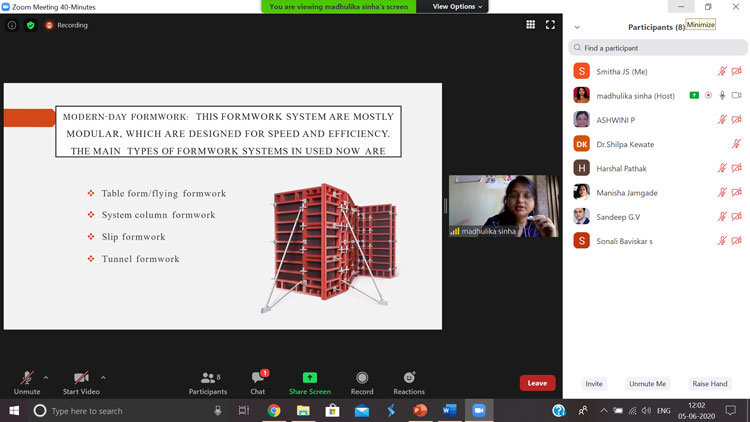Click the red Leave button
This screenshot has width=750, height=422.
537,383
